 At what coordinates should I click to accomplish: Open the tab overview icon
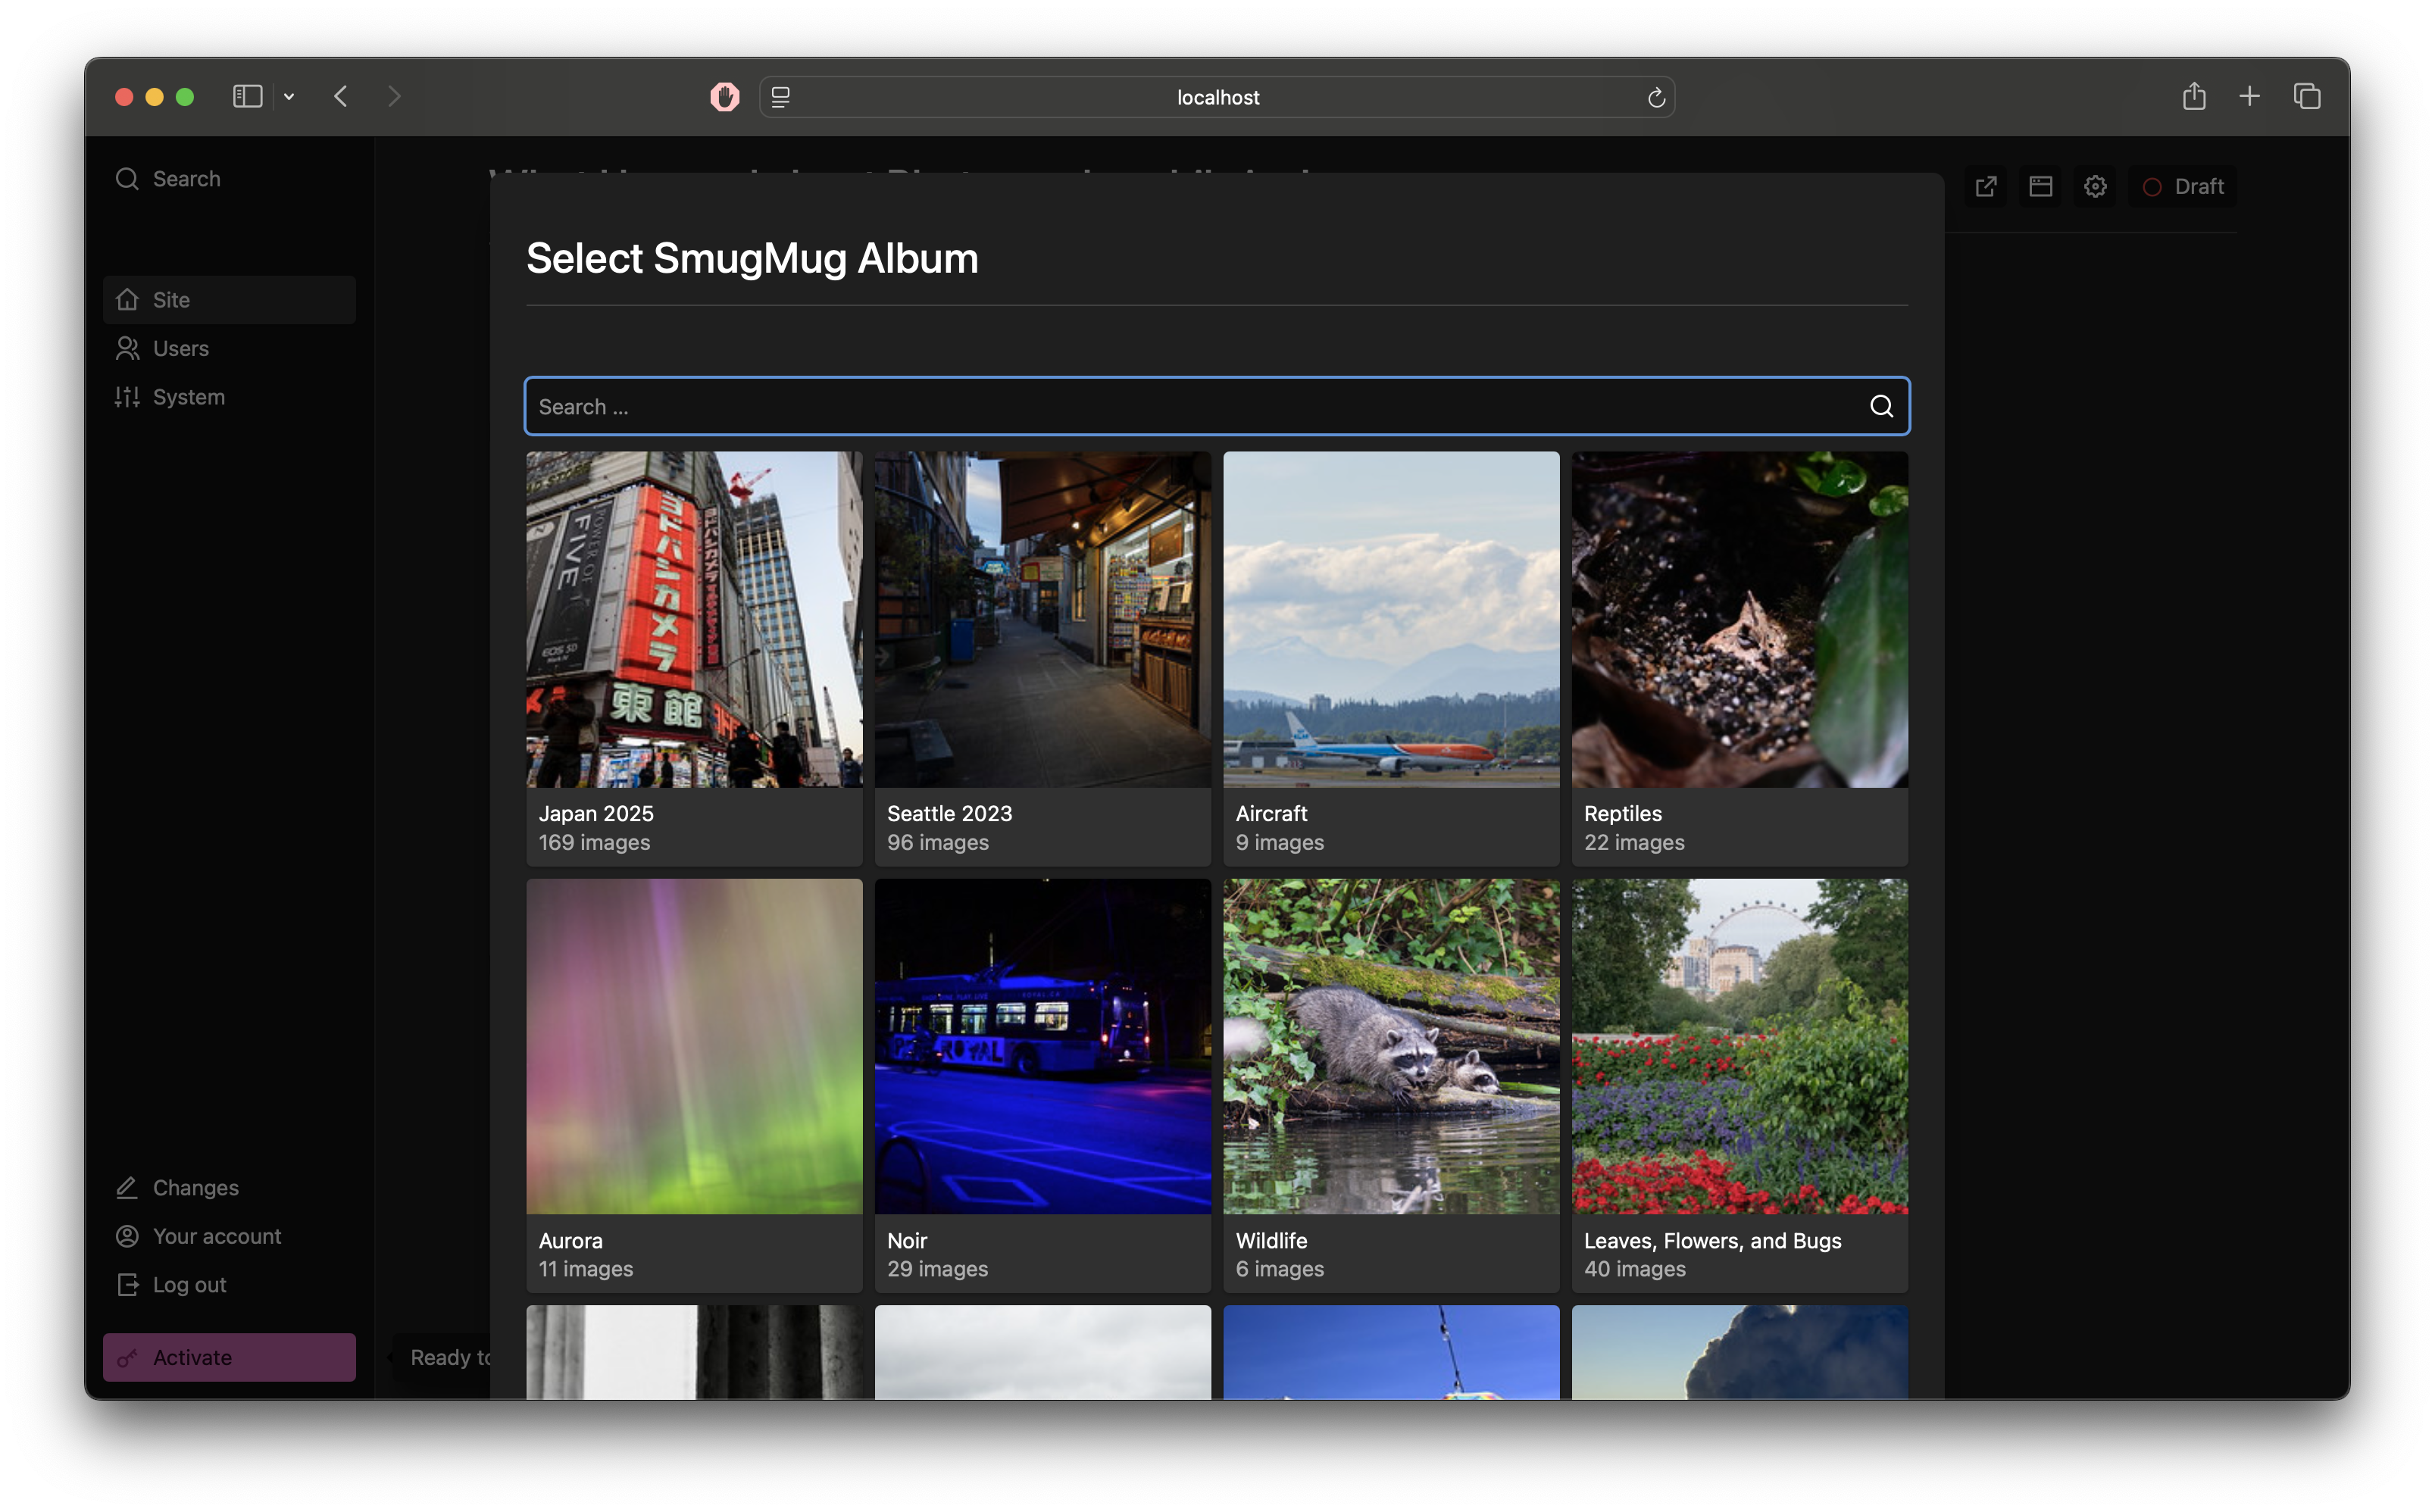pyautogui.click(x=2307, y=97)
